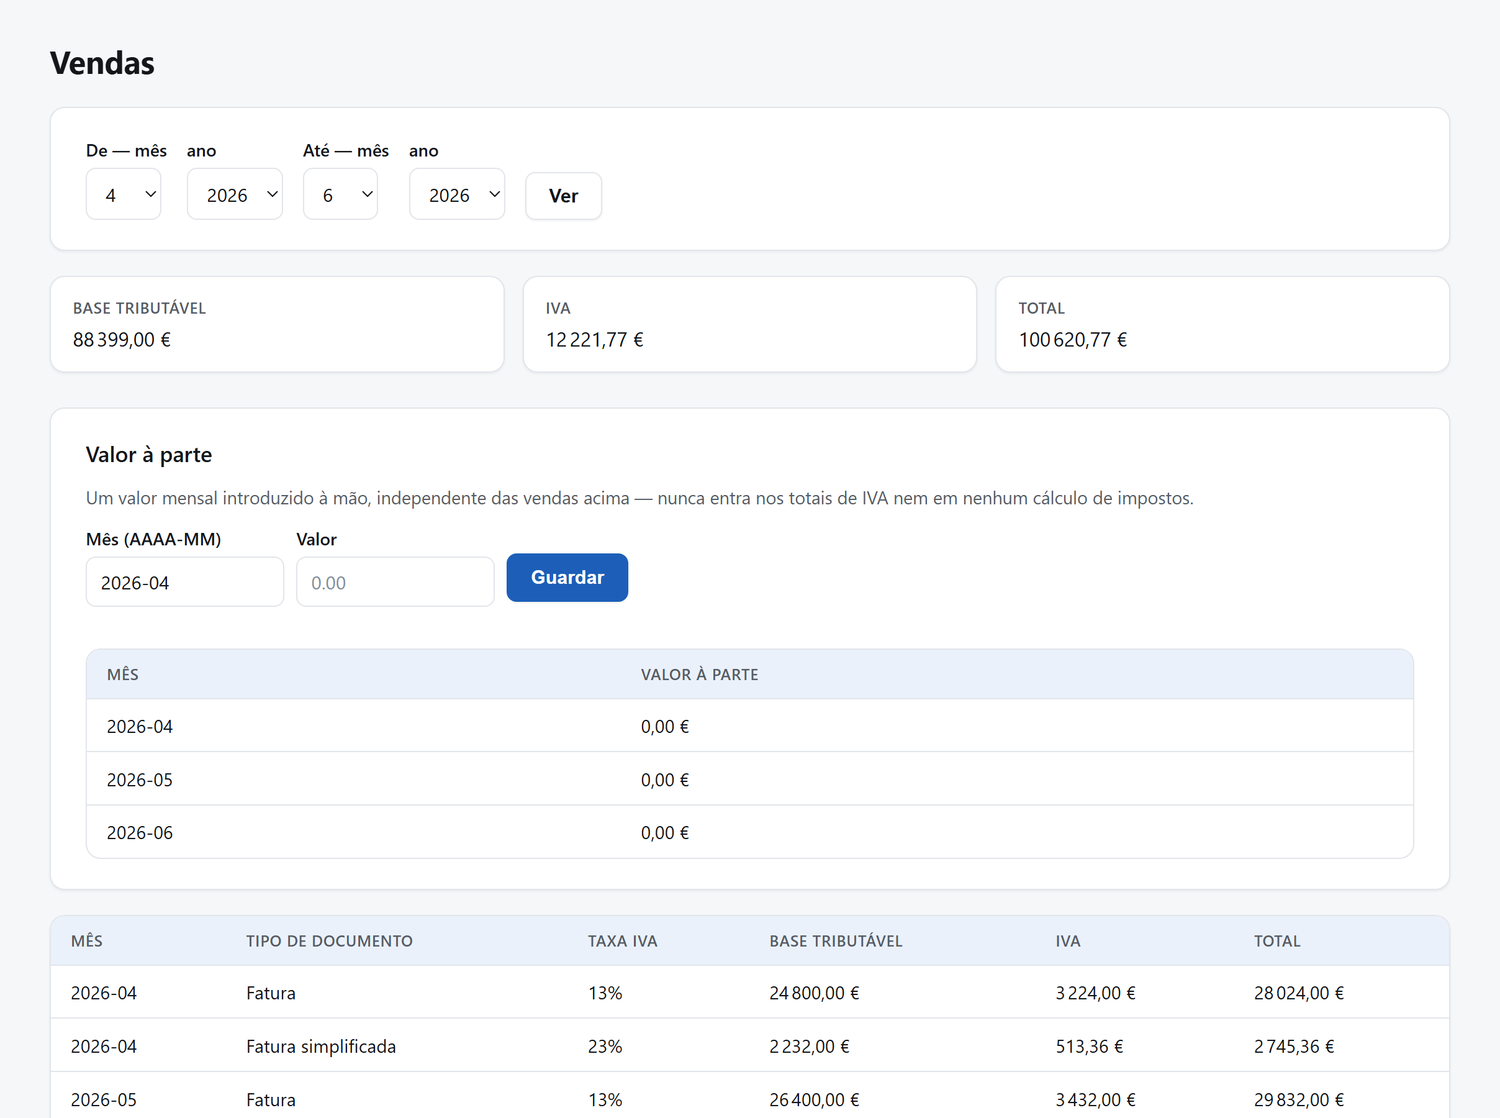Select the 2026-05 Fatura sales row

[750, 1098]
